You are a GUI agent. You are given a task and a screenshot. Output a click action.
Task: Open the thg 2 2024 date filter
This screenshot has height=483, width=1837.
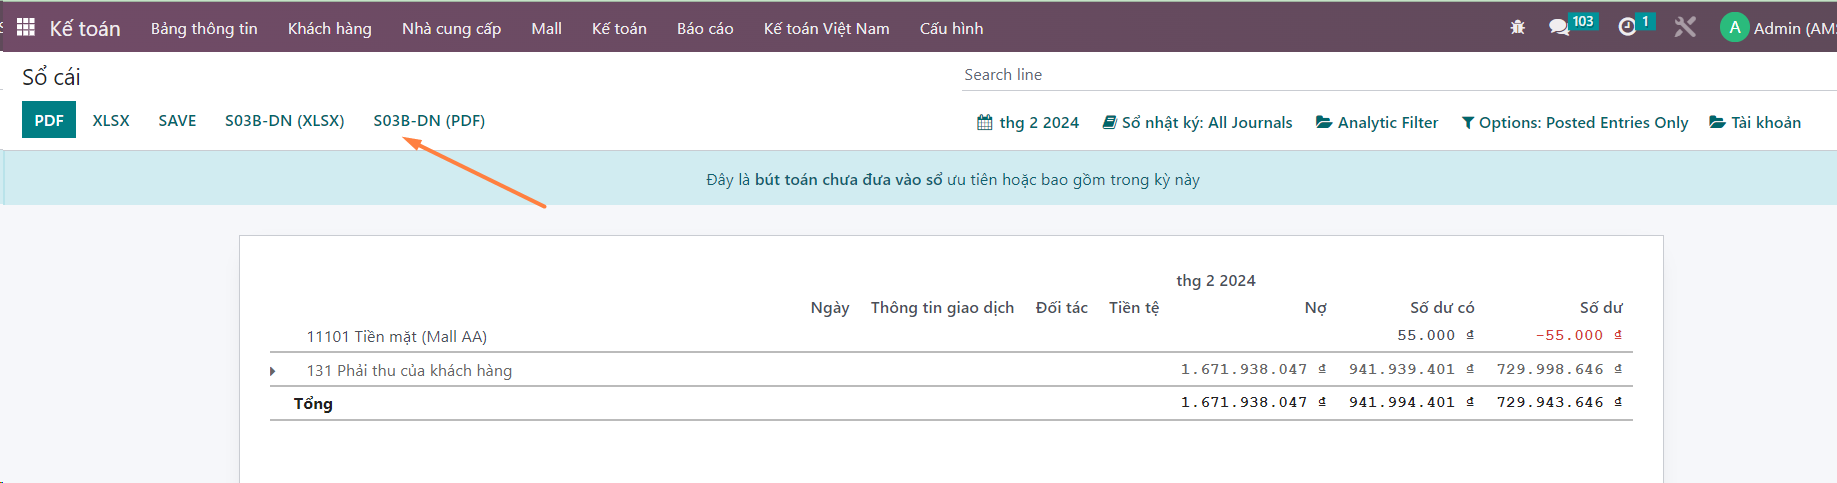pyautogui.click(x=1028, y=122)
